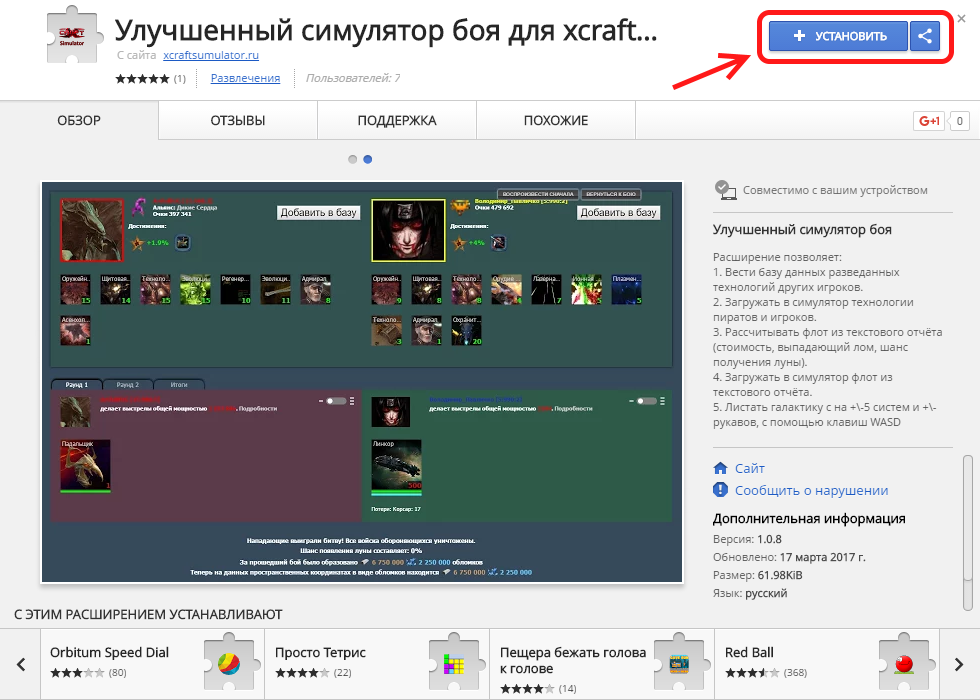Open the ПОХОЖИЕ tab

[556, 121]
